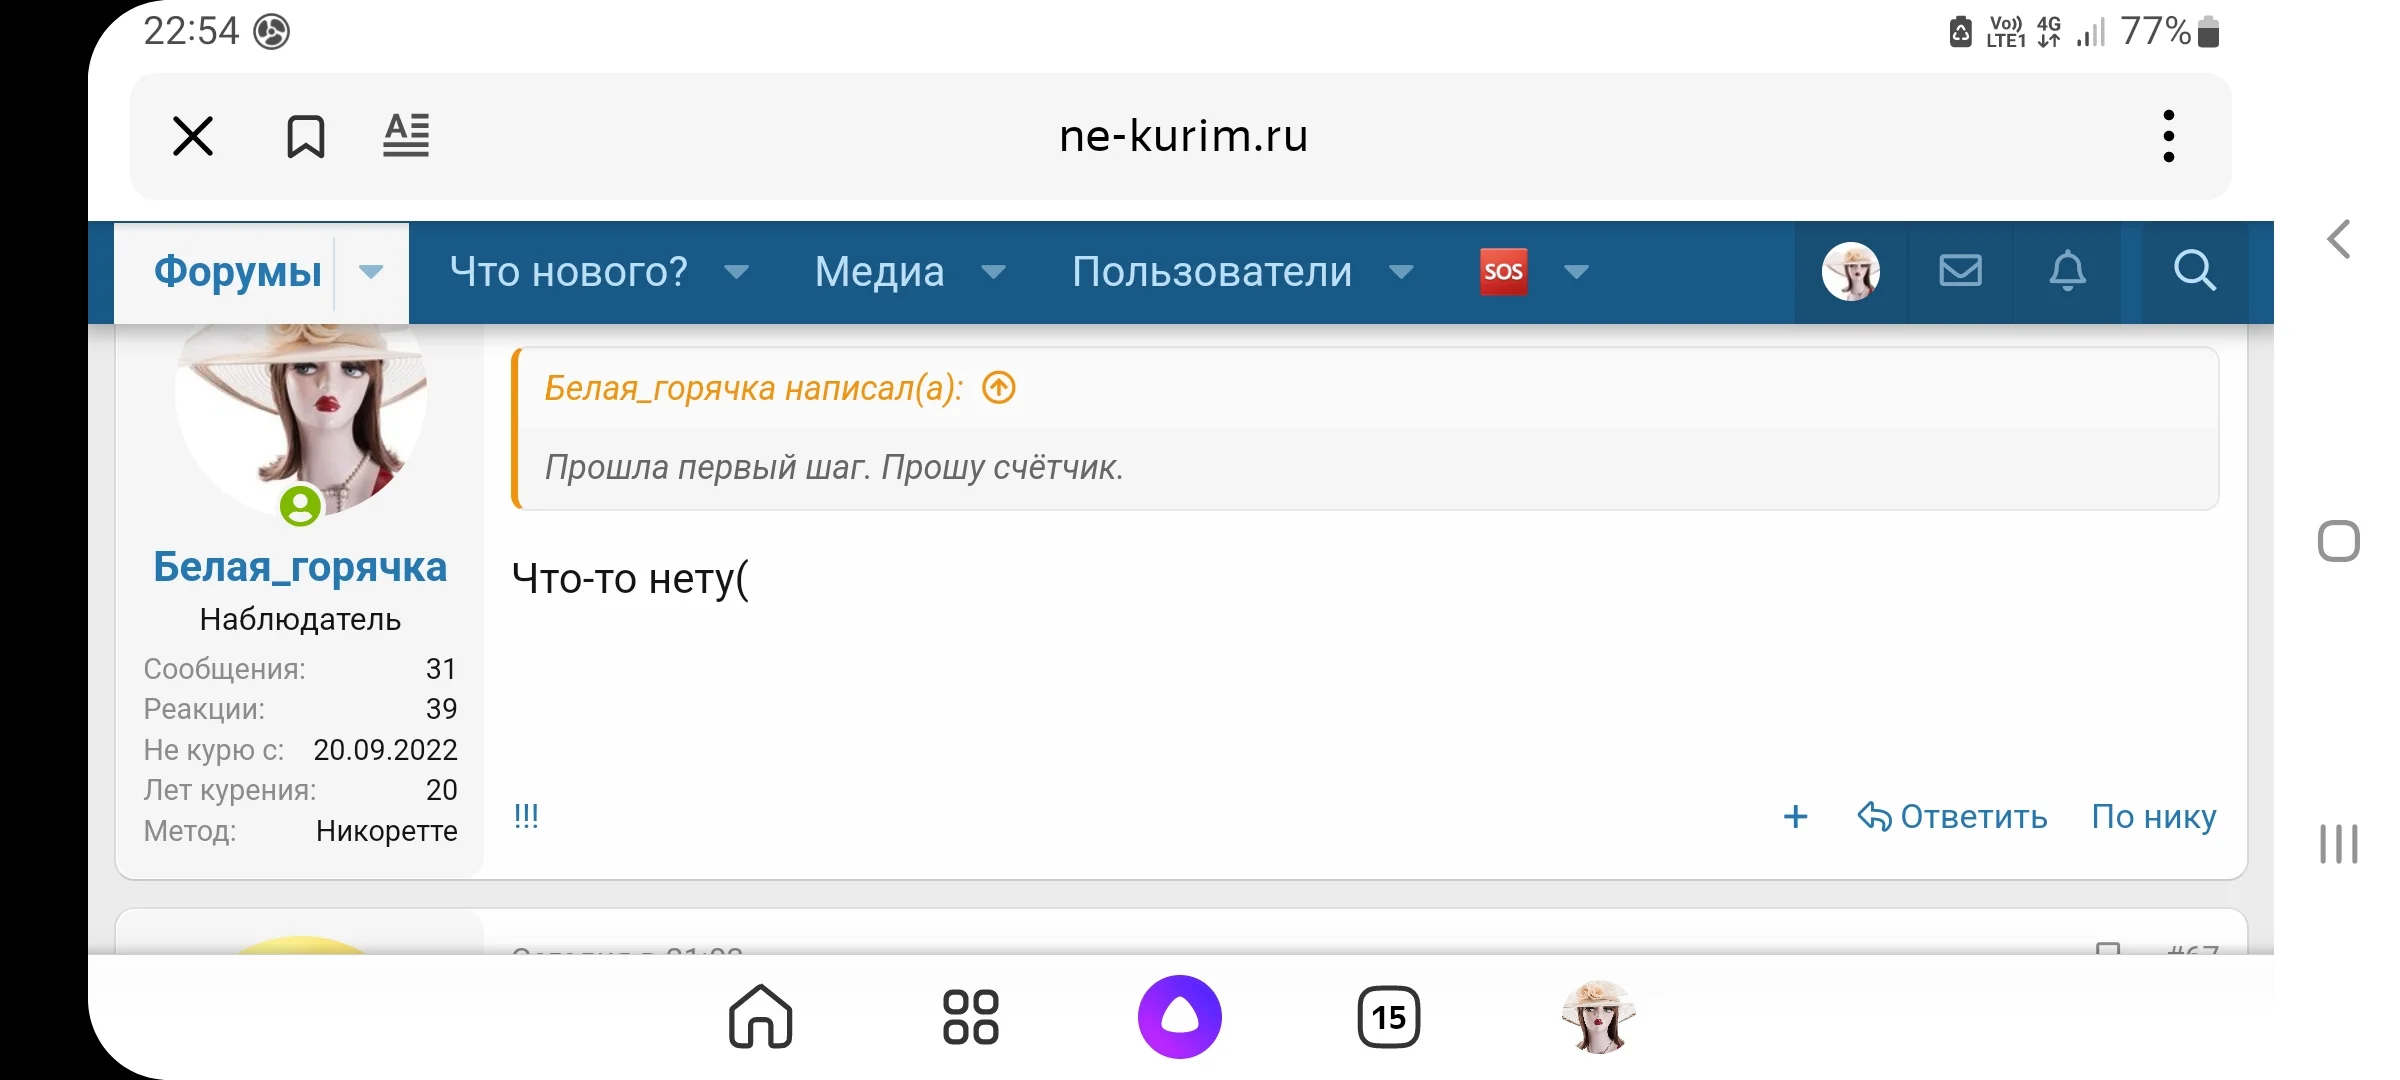Select the Медиа menu item
The height and width of the screenshot is (1080, 2400).
pyautogui.click(x=878, y=271)
